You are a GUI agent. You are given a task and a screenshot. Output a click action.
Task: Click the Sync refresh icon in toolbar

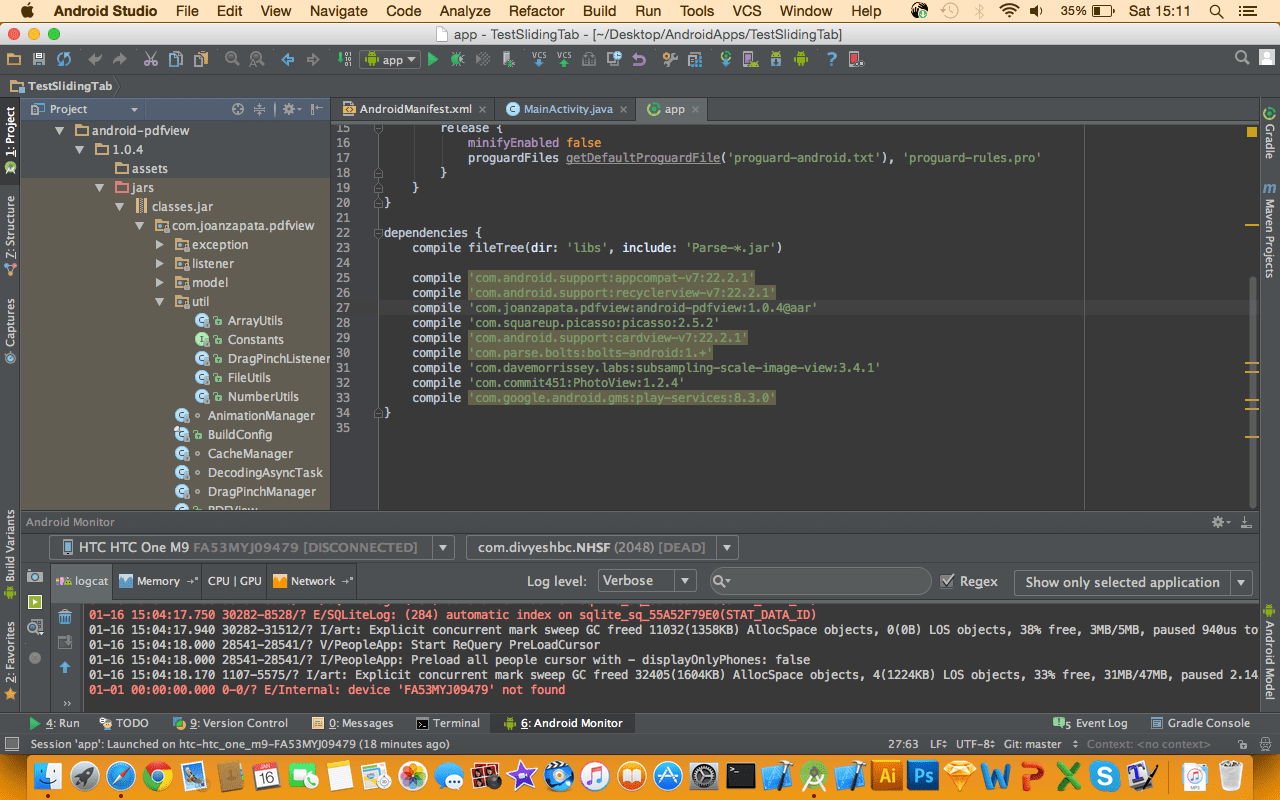point(64,60)
